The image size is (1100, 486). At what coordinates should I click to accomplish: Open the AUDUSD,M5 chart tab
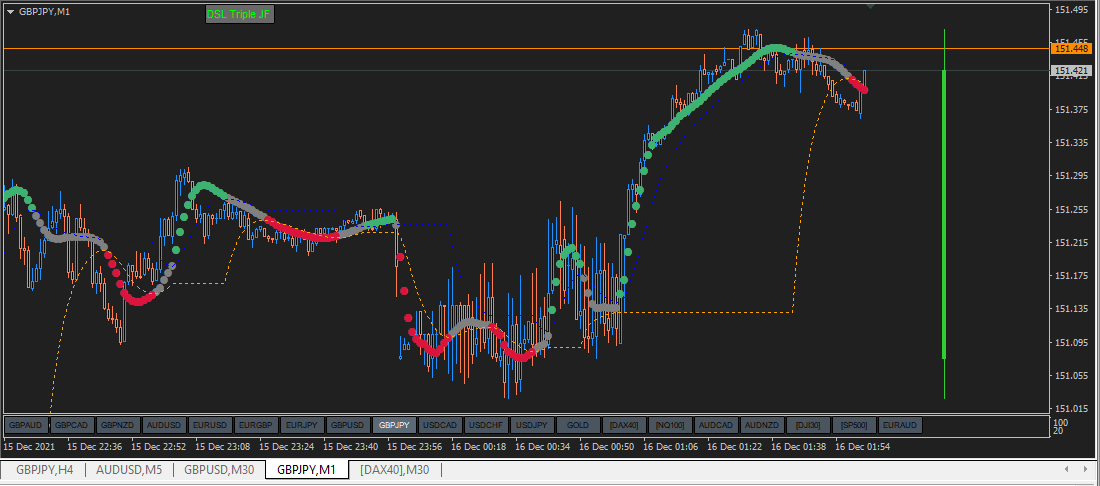point(129,470)
